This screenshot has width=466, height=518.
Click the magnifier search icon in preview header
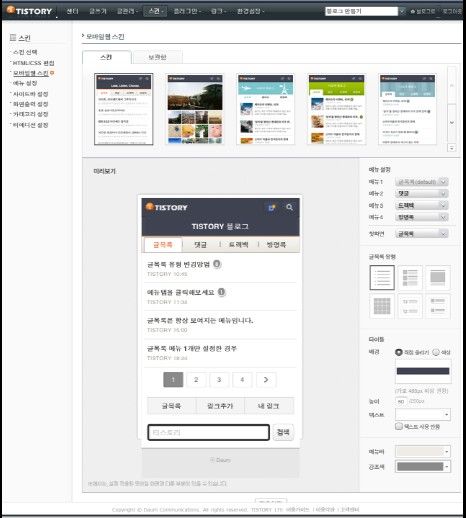[x=289, y=207]
